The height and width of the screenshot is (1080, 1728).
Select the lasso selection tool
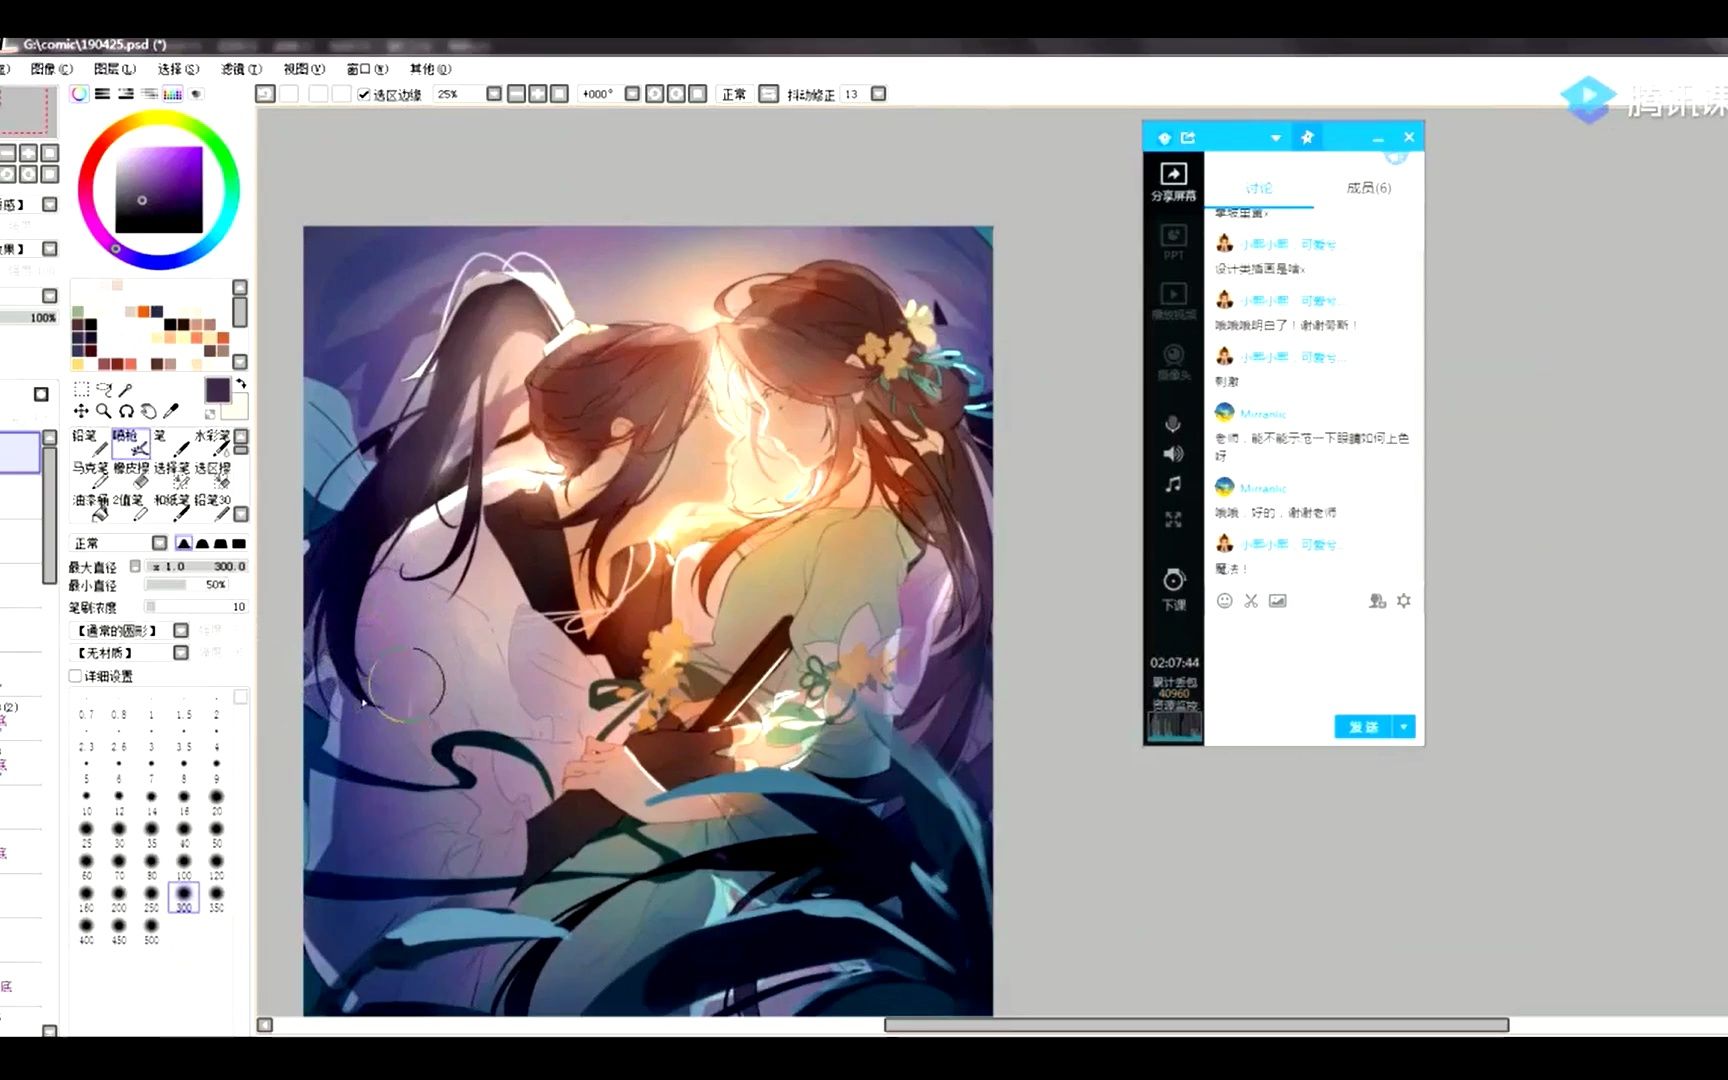click(x=104, y=389)
